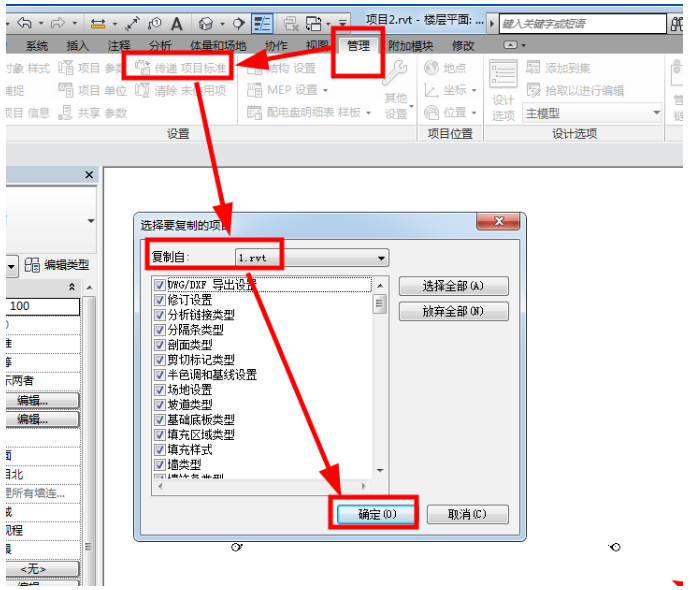Open the 附加模块 ribbon tab
The height and width of the screenshot is (590, 694).
(x=410, y=46)
